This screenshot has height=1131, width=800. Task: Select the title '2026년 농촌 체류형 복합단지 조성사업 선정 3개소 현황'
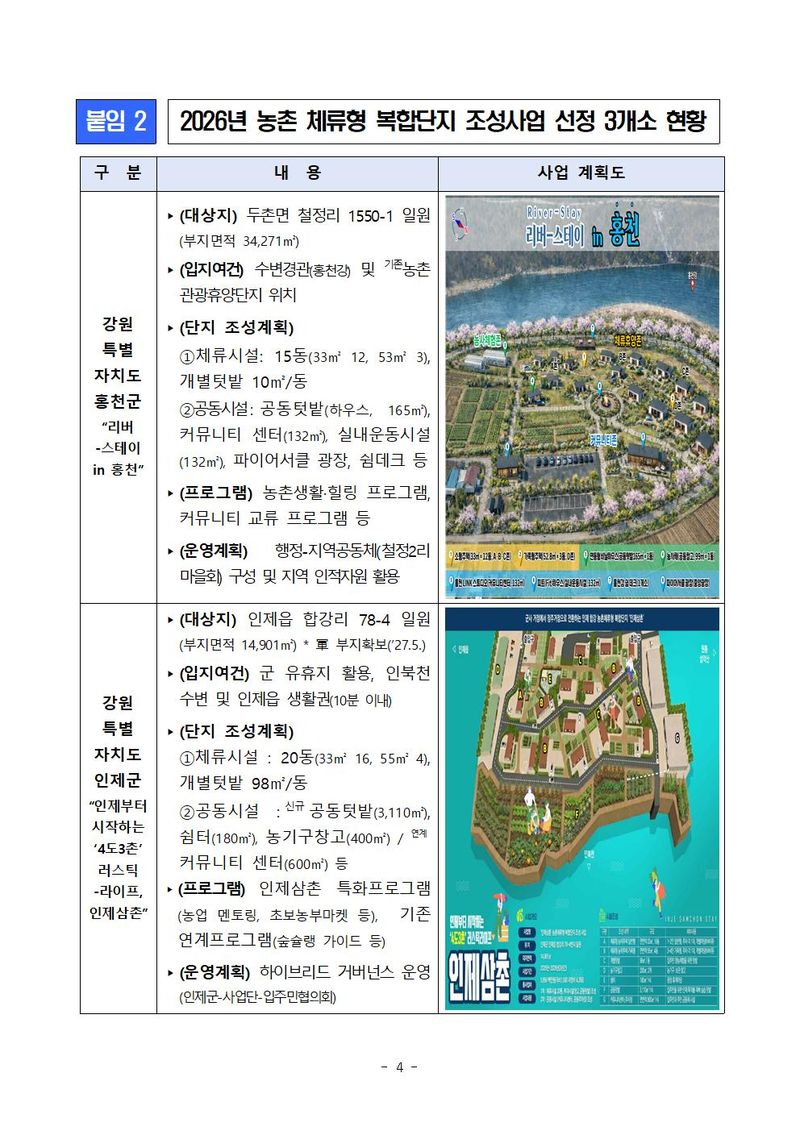(443, 121)
